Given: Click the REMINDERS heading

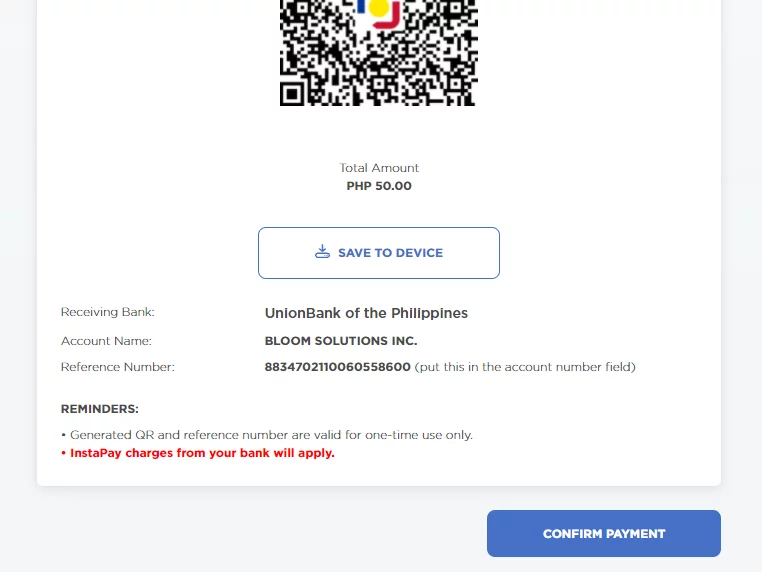Looking at the screenshot, I should [100, 409].
